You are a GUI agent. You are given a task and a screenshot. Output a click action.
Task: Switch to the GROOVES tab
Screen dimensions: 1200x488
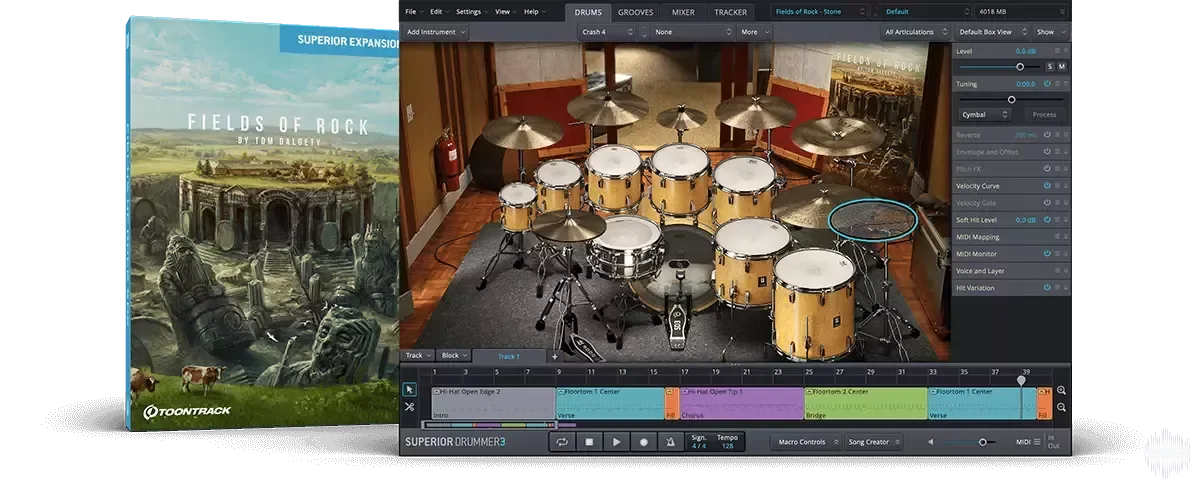[x=636, y=12]
